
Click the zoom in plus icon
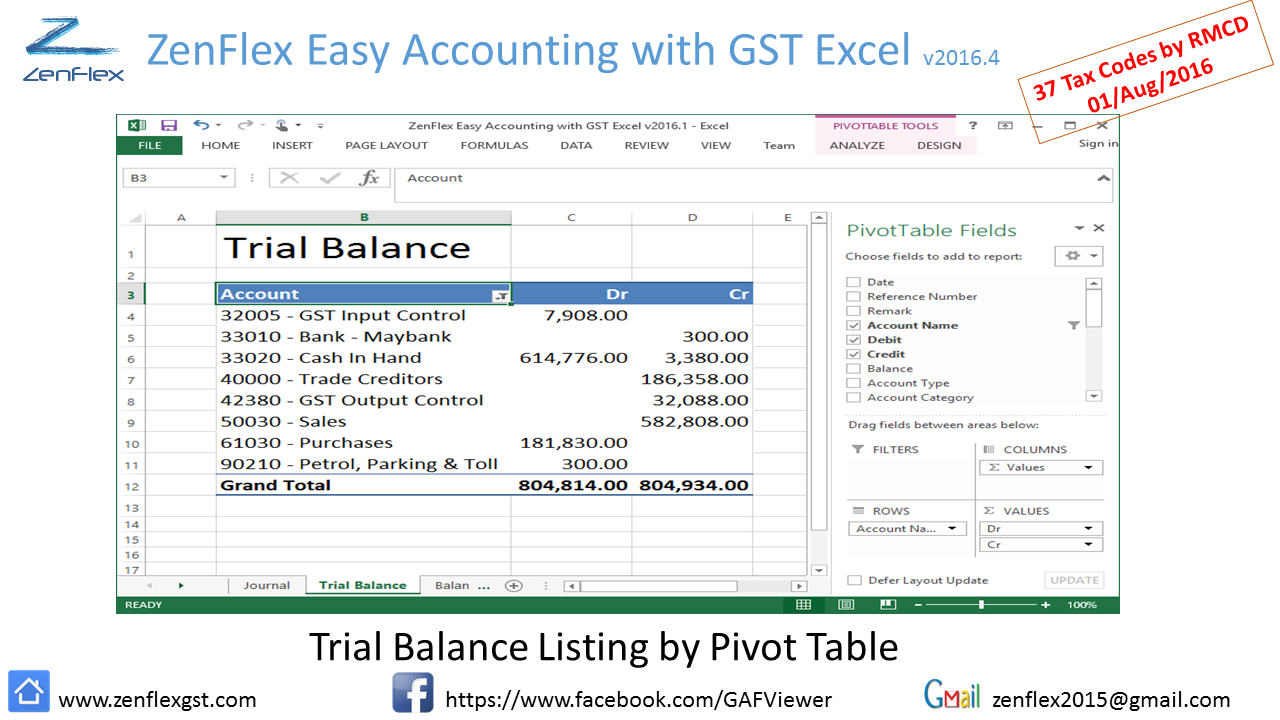click(1046, 605)
